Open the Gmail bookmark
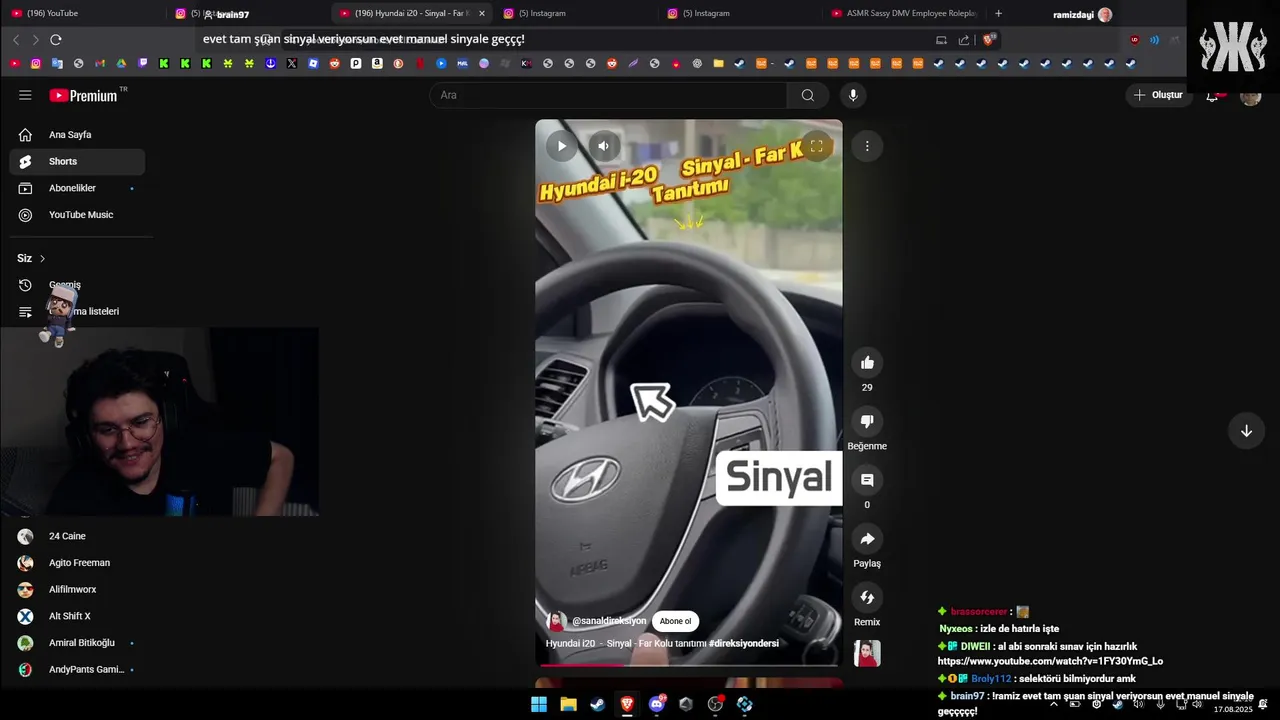This screenshot has width=1280, height=720. click(100, 63)
